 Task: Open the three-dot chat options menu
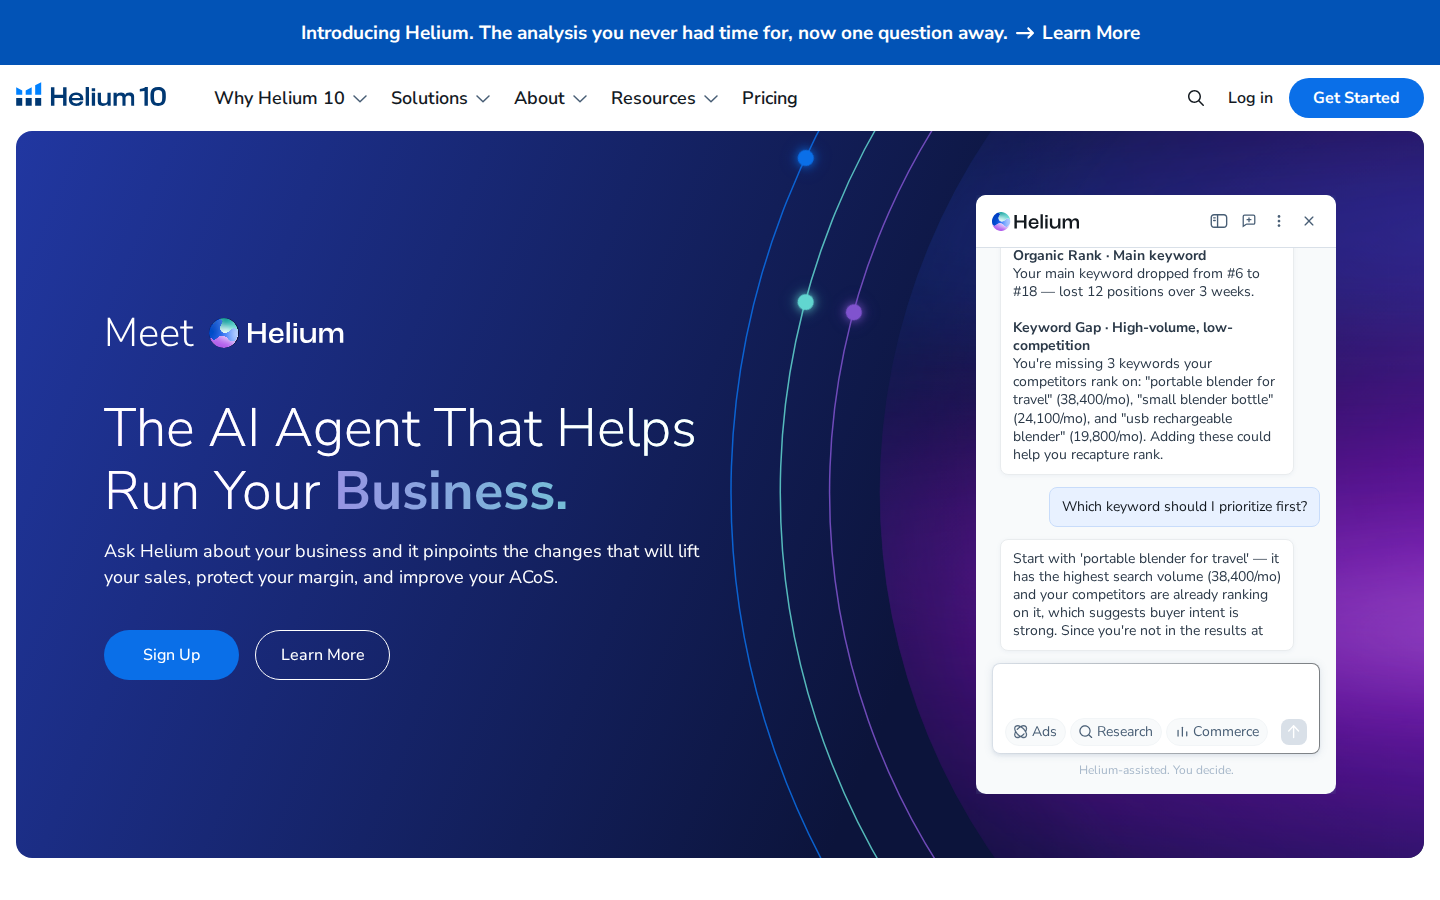pos(1278,221)
